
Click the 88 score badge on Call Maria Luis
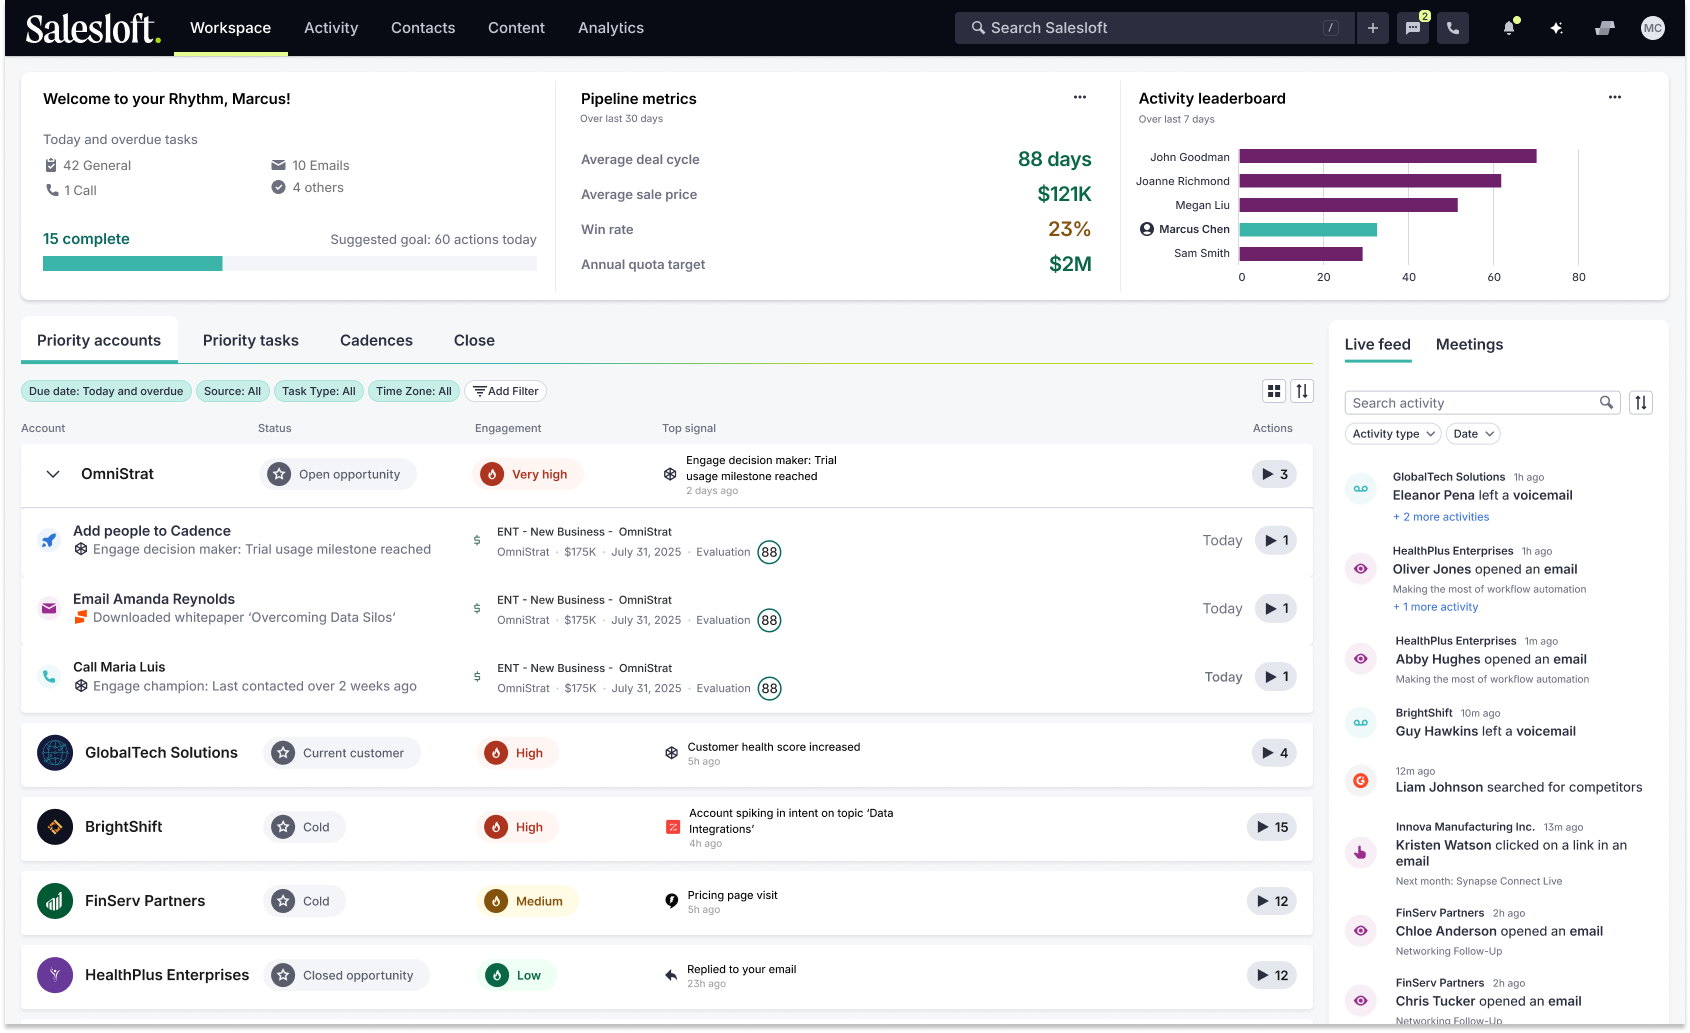(x=769, y=688)
